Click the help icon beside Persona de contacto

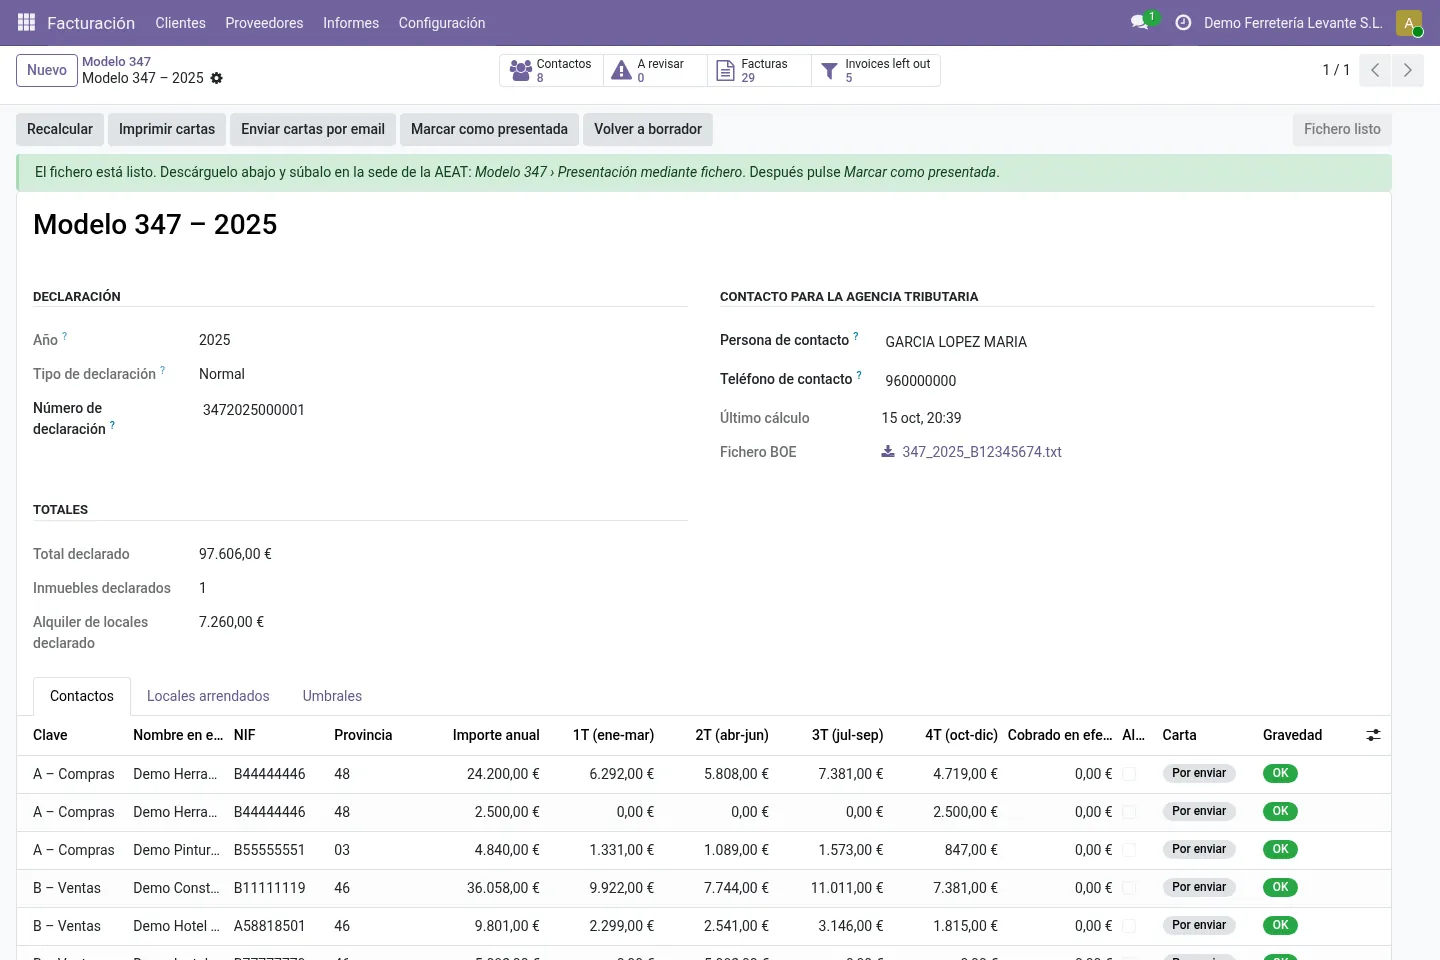pos(856,336)
